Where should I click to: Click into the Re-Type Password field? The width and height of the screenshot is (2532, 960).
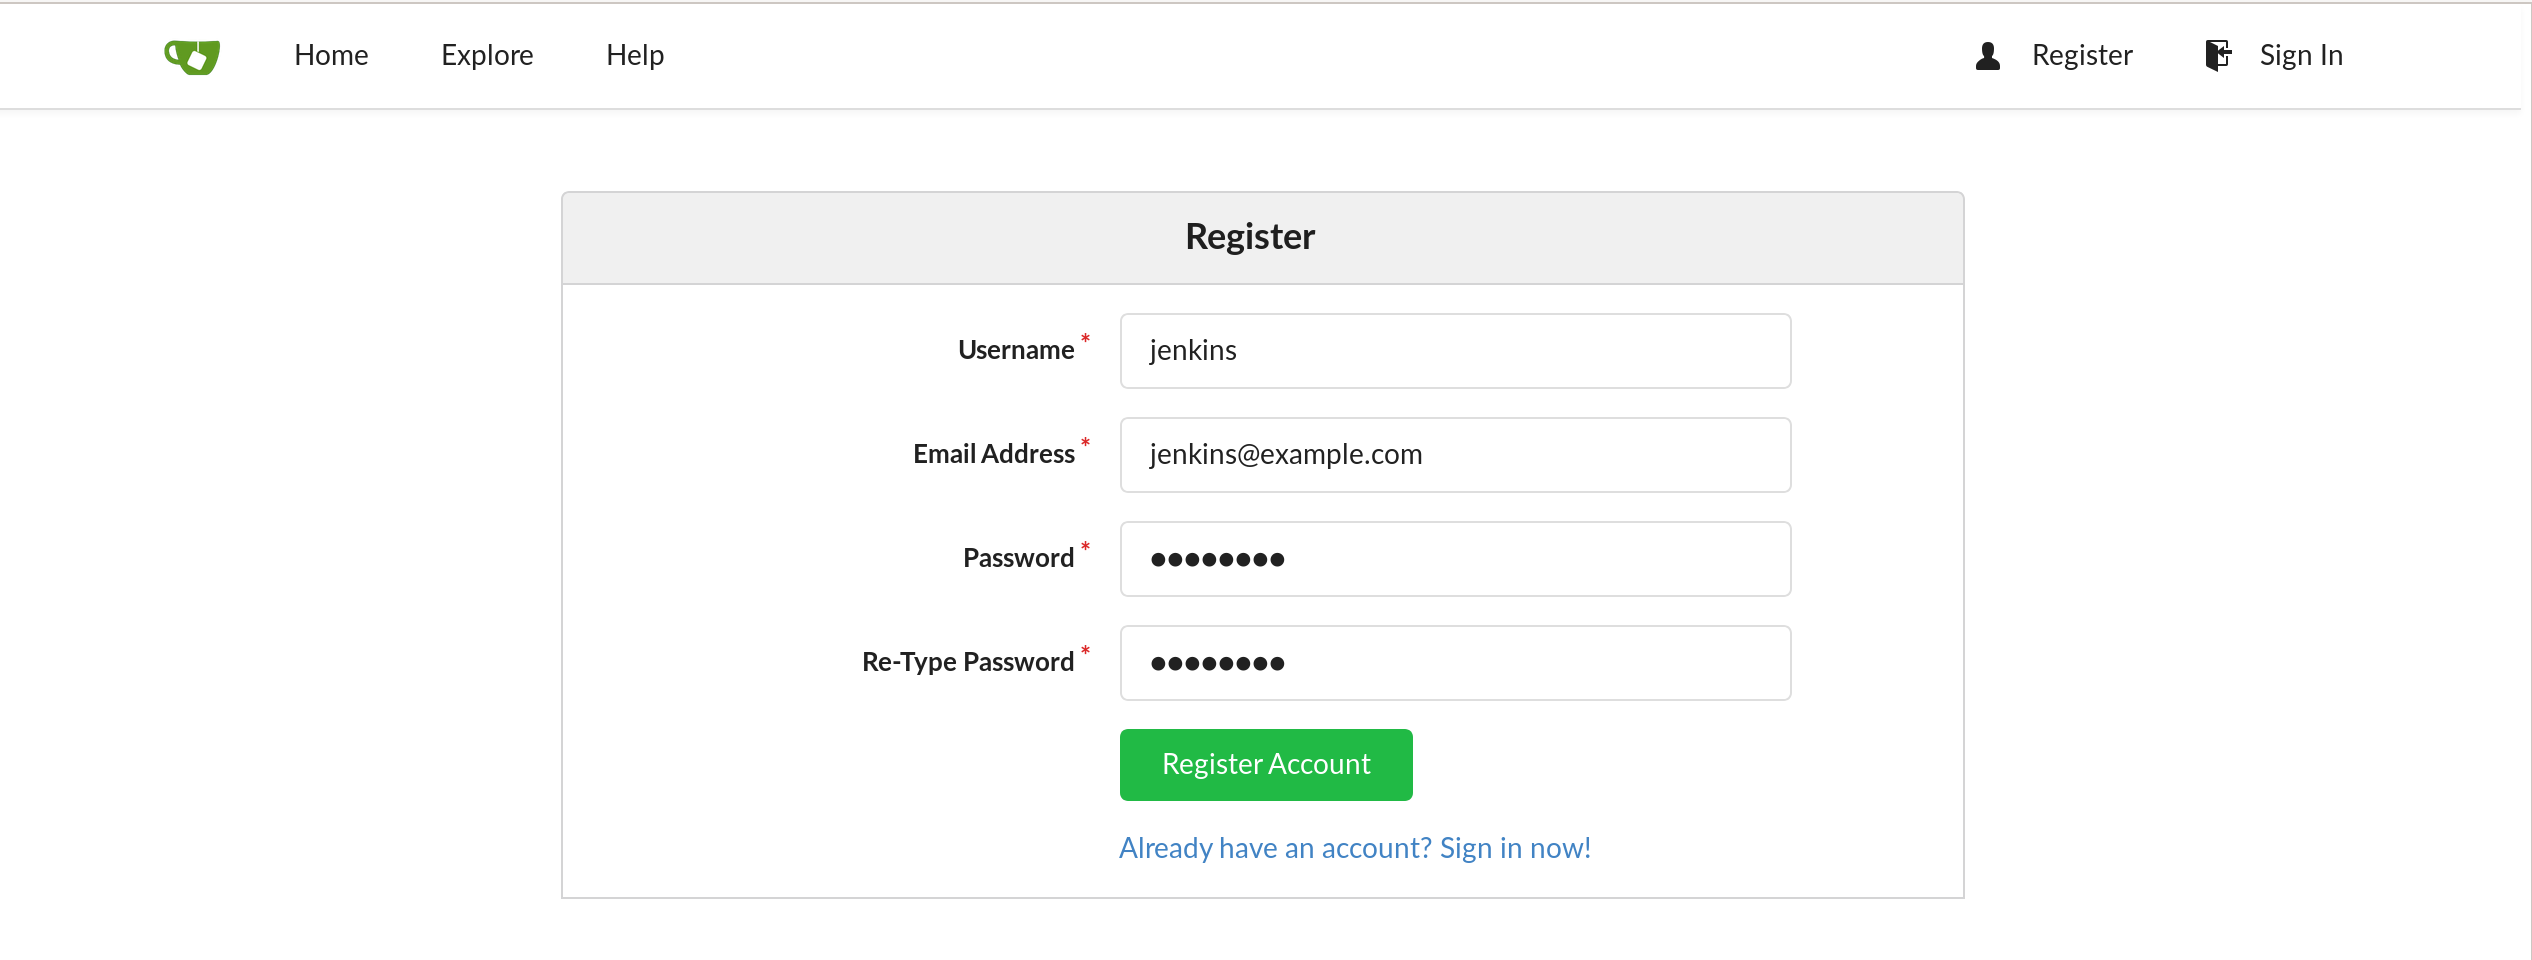(1455, 663)
